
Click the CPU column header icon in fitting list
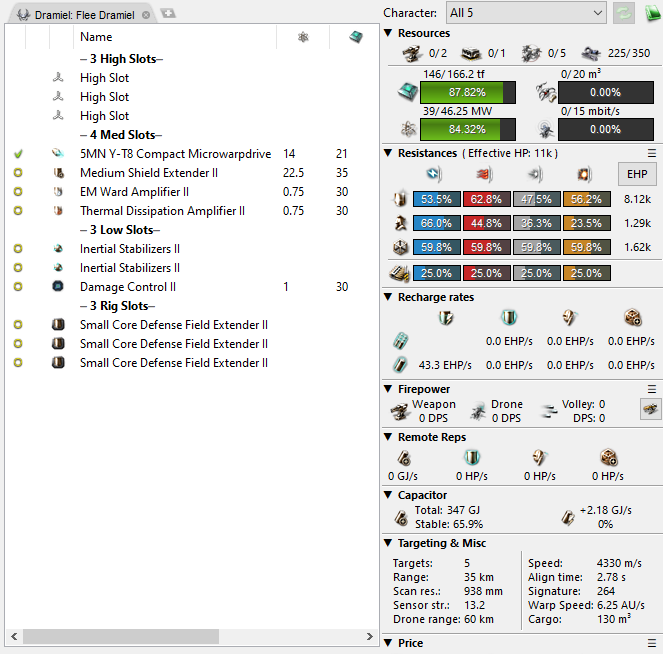coord(356,37)
